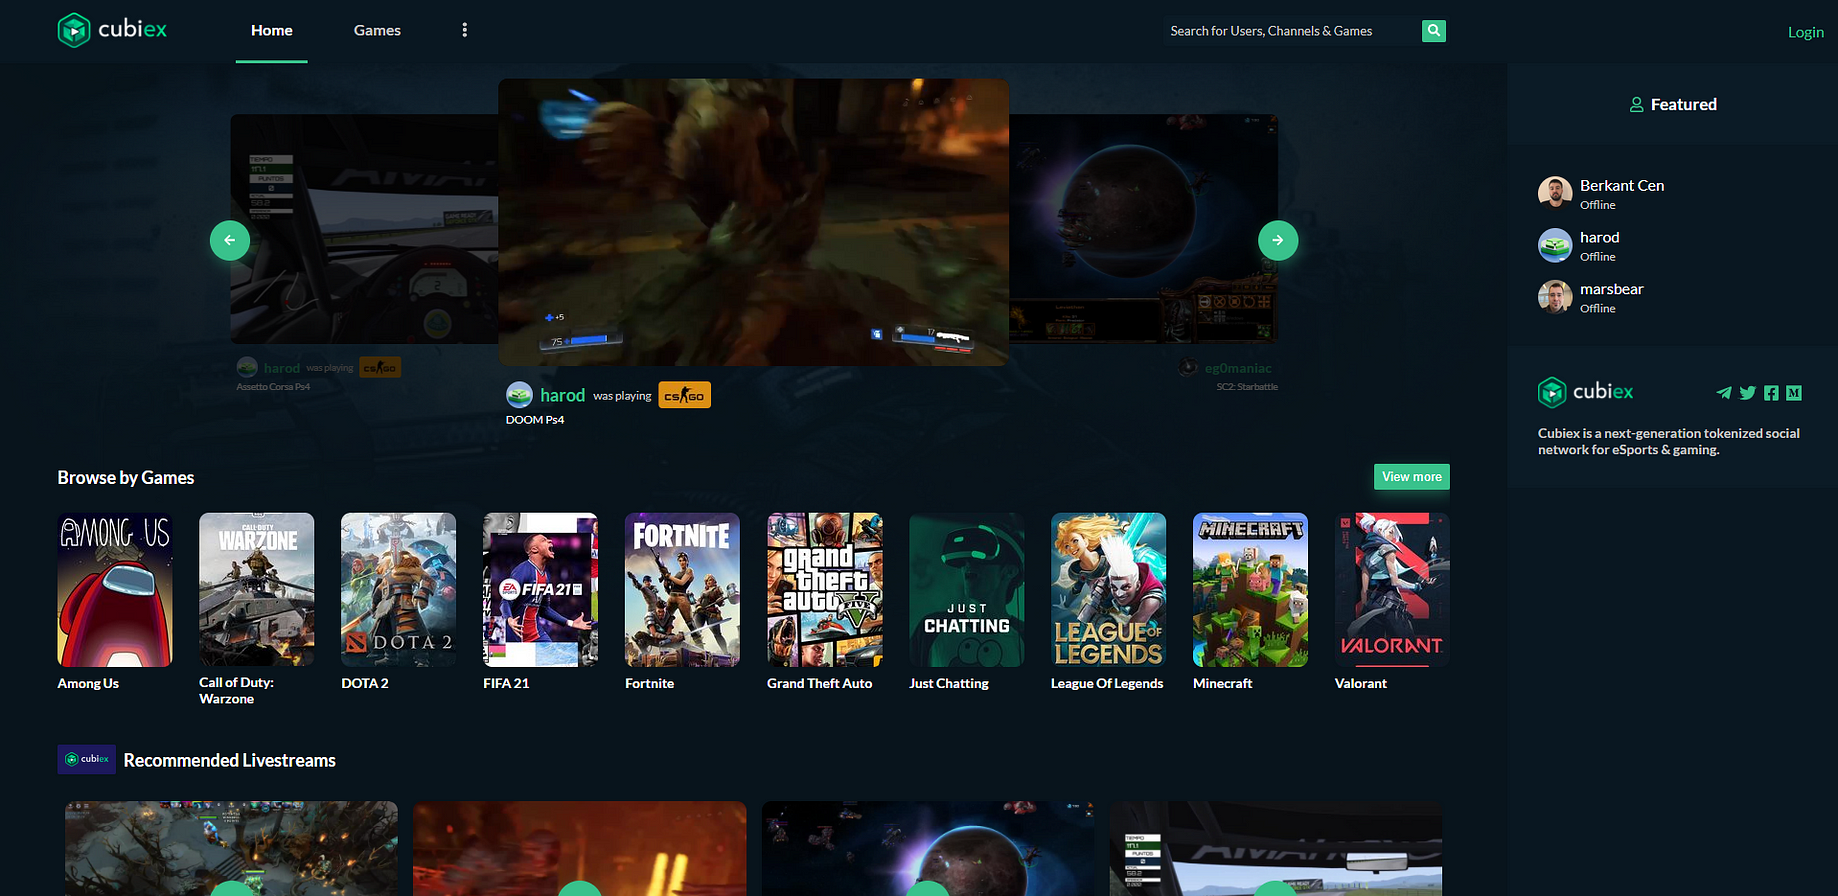
Task: Open Minecraft game cover
Action: click(x=1251, y=590)
